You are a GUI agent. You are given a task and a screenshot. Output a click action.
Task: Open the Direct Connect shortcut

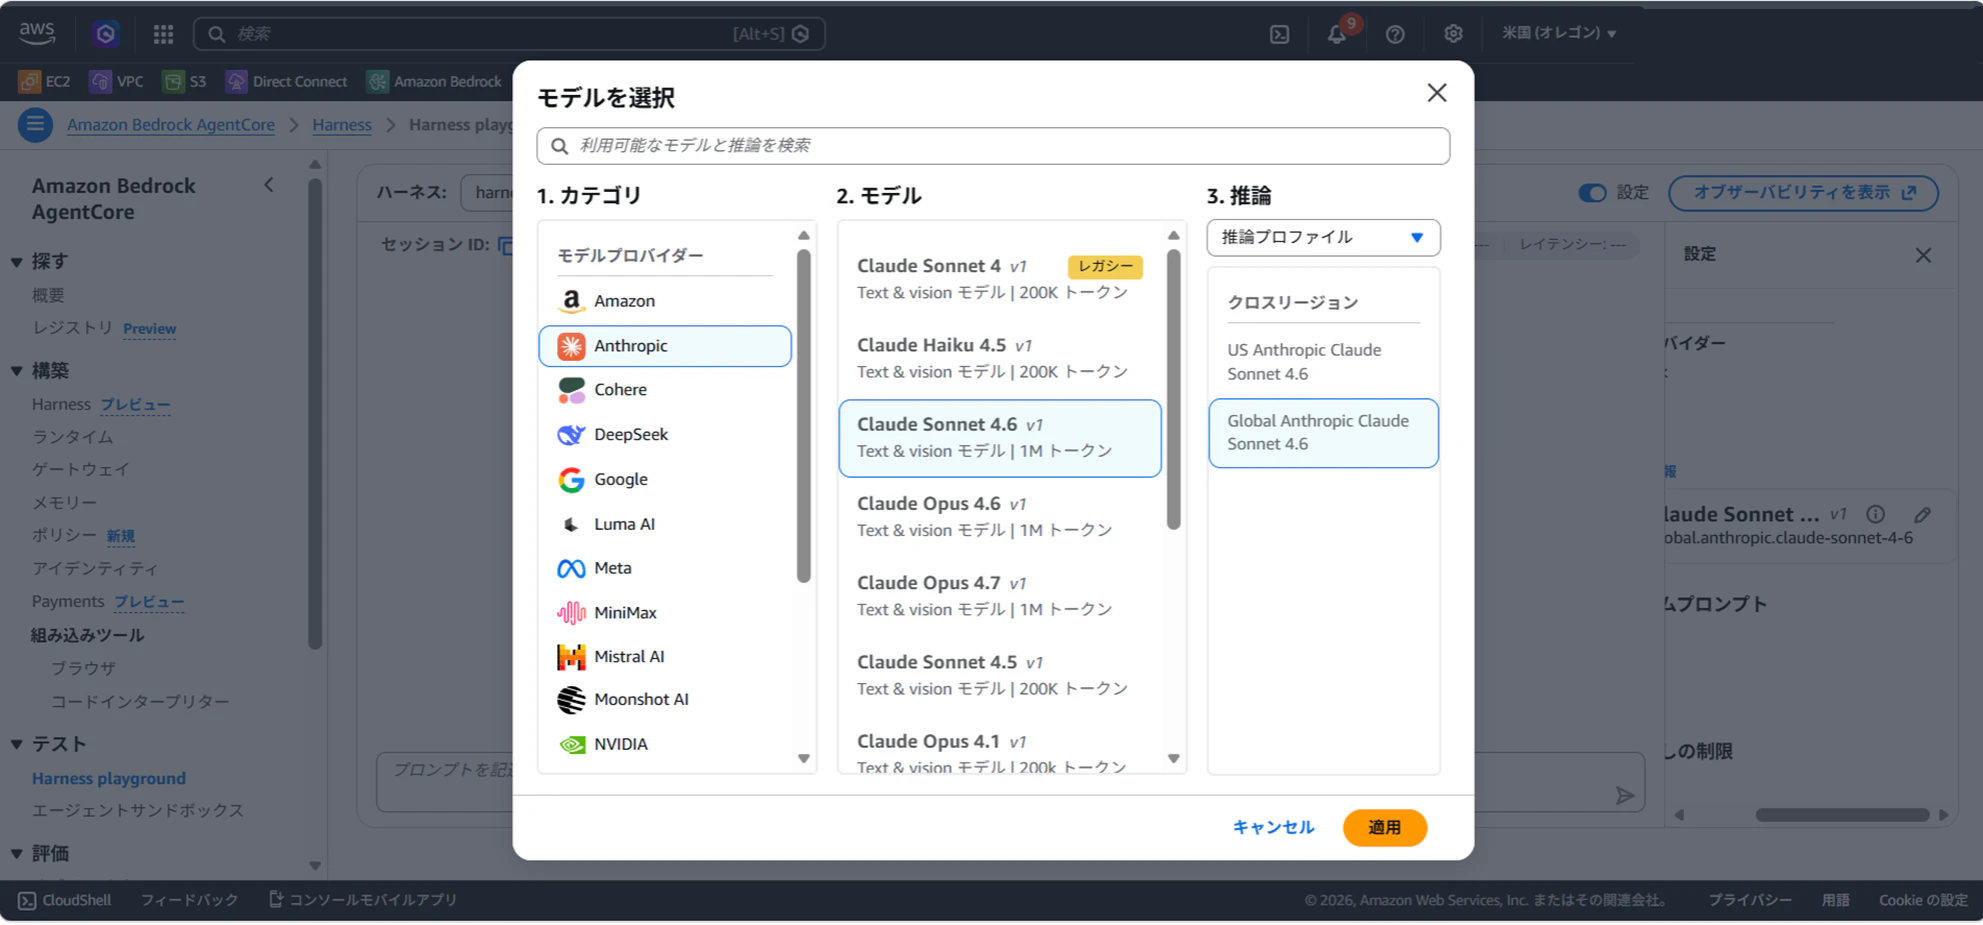click(x=287, y=81)
